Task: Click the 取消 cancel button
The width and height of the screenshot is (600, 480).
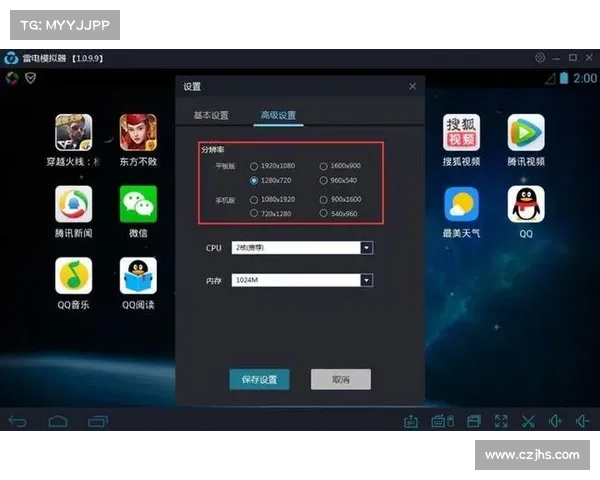Action: click(x=340, y=380)
